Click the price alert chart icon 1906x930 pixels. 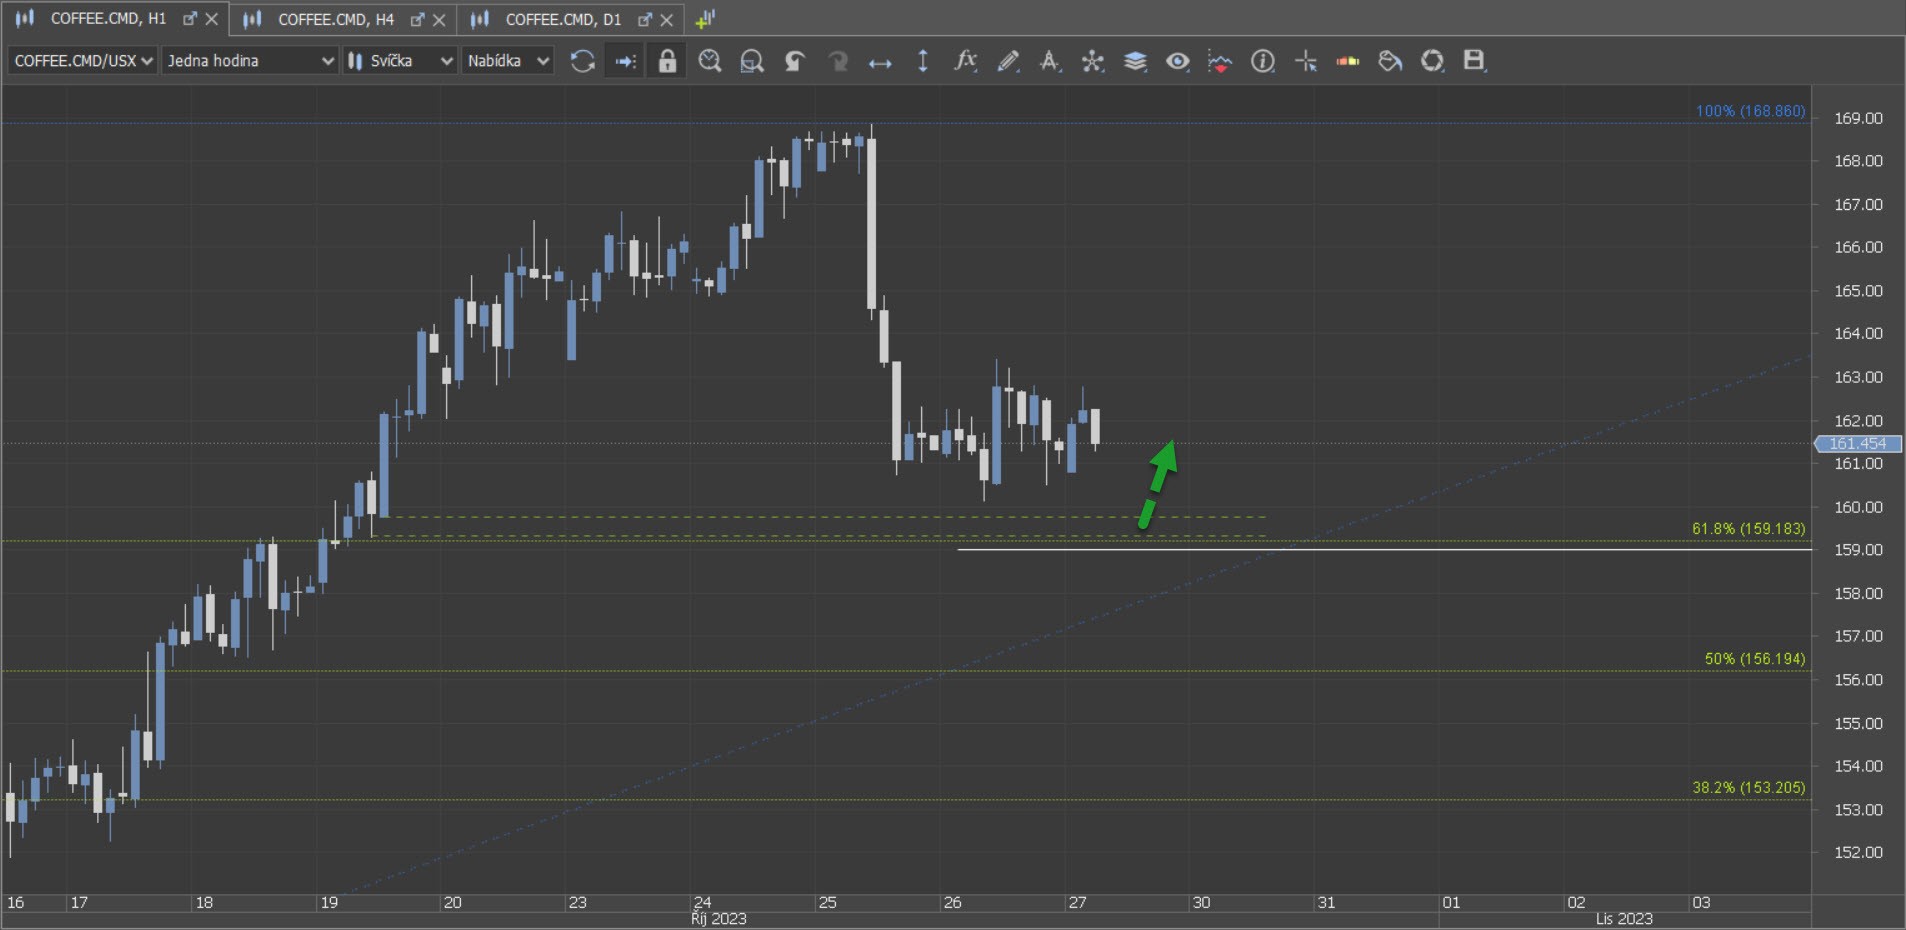pos(1220,61)
